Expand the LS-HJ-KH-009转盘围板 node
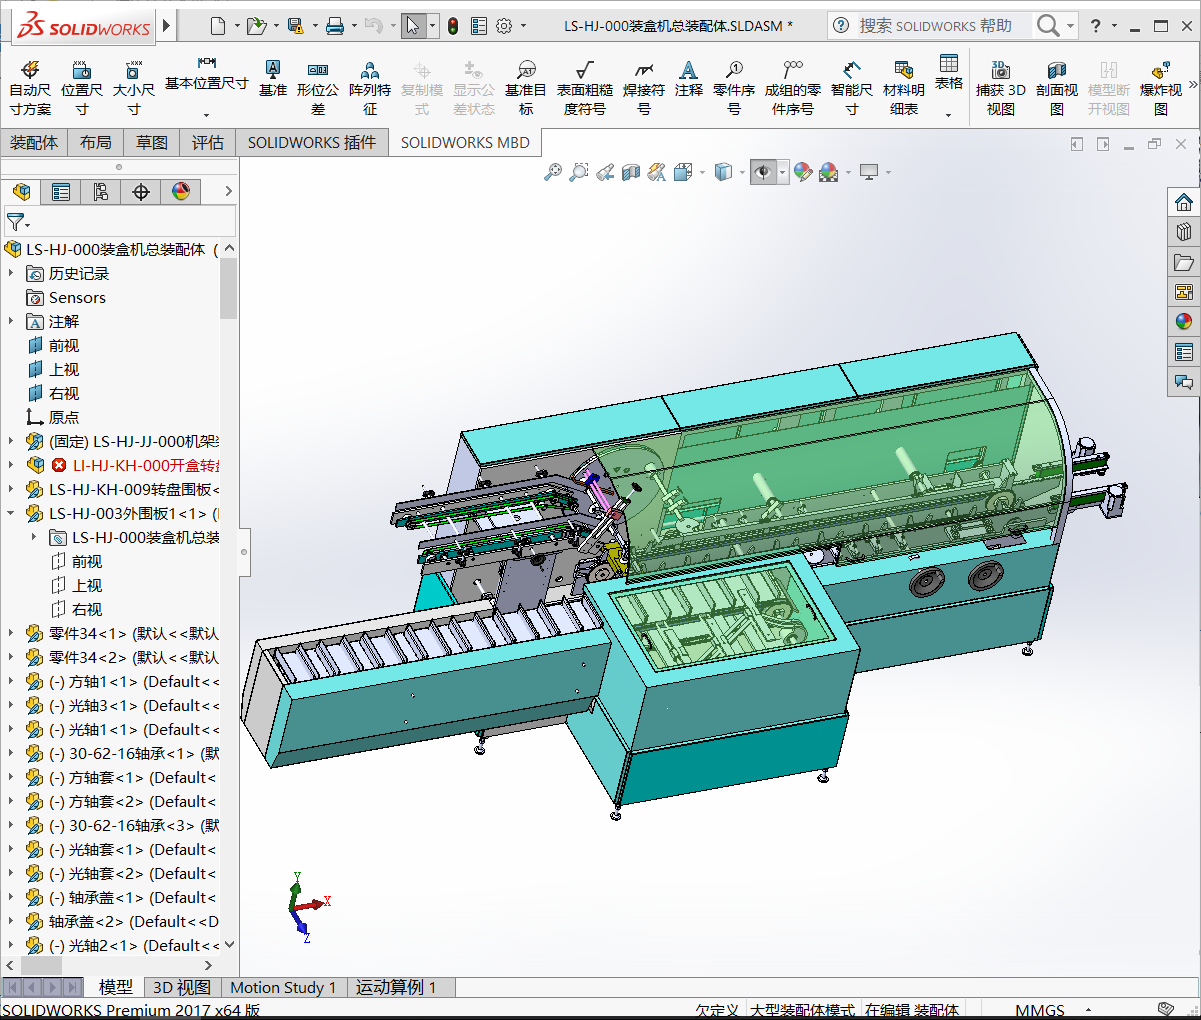This screenshot has height=1020, width=1201. pyautogui.click(x=11, y=489)
